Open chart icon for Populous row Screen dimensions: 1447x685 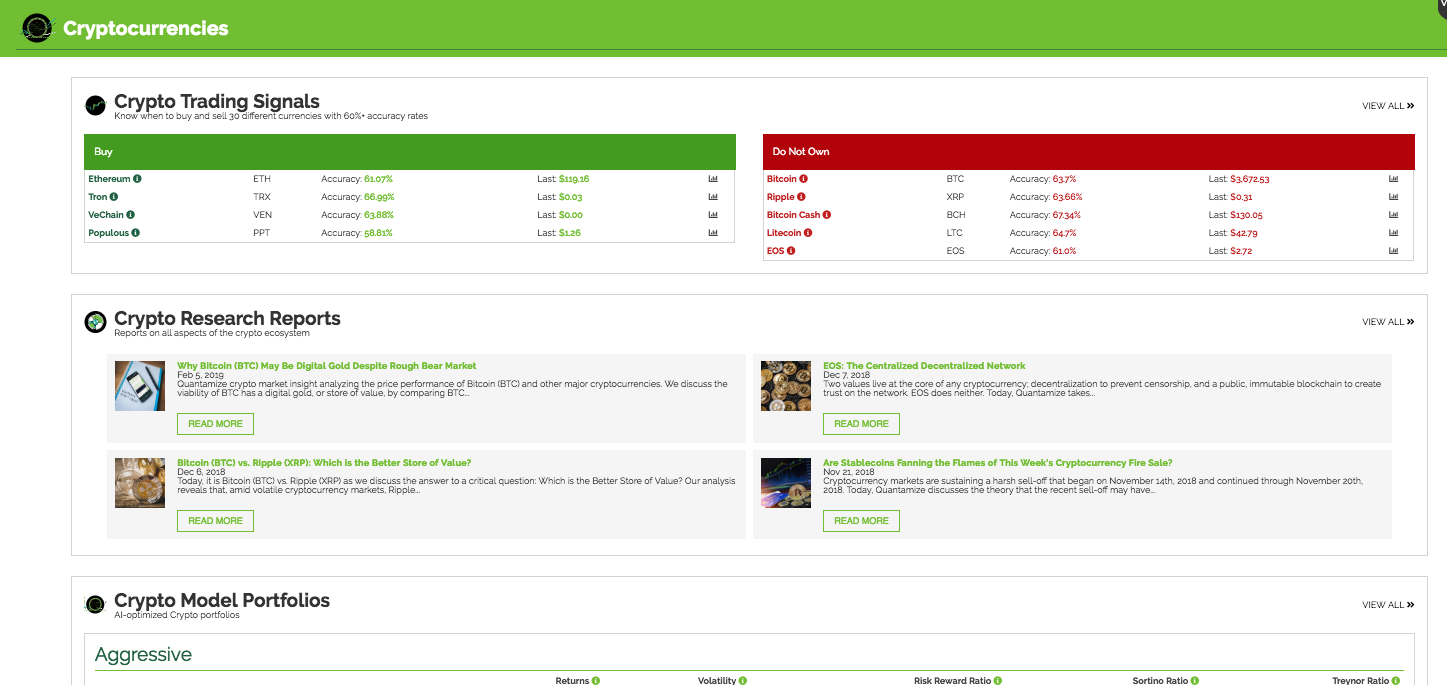(713, 233)
